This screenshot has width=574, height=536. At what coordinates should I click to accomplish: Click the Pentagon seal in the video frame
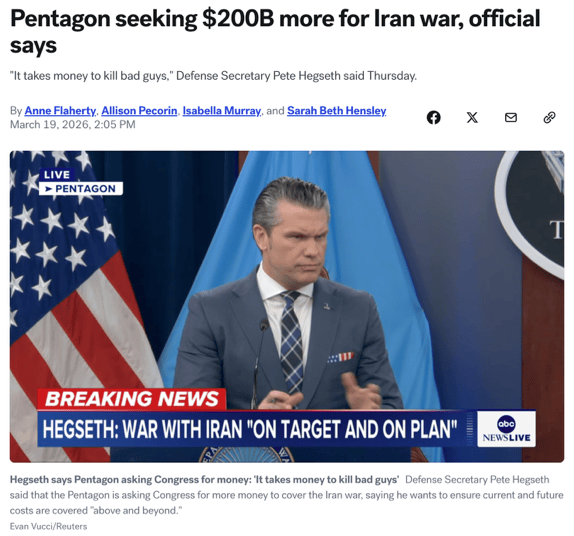(x=531, y=211)
